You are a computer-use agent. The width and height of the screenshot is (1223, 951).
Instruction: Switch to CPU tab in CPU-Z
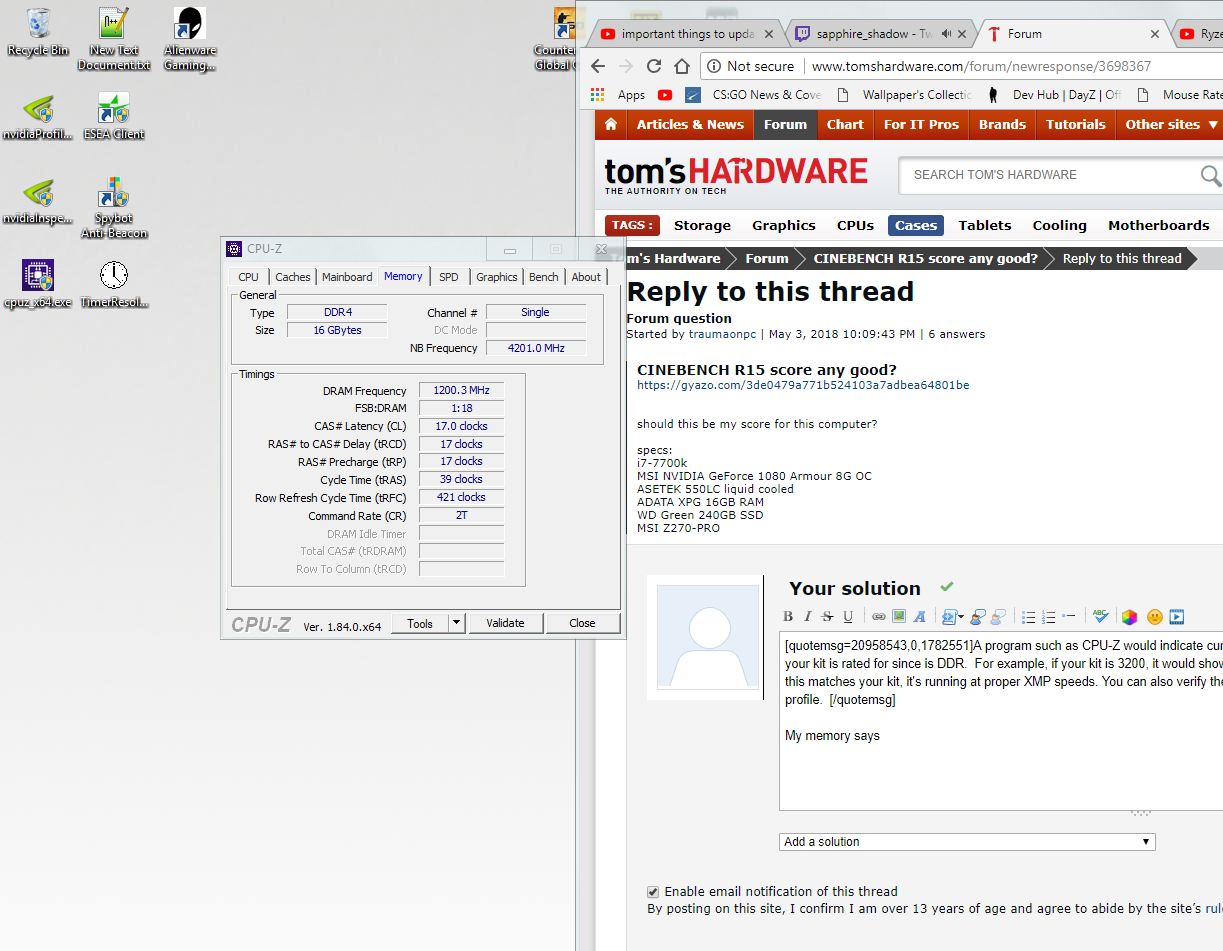click(249, 277)
